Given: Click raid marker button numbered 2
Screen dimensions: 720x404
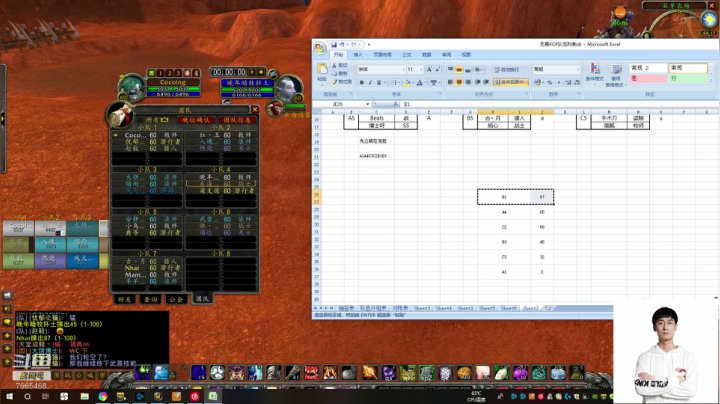Looking at the screenshot, I should click(169, 73).
